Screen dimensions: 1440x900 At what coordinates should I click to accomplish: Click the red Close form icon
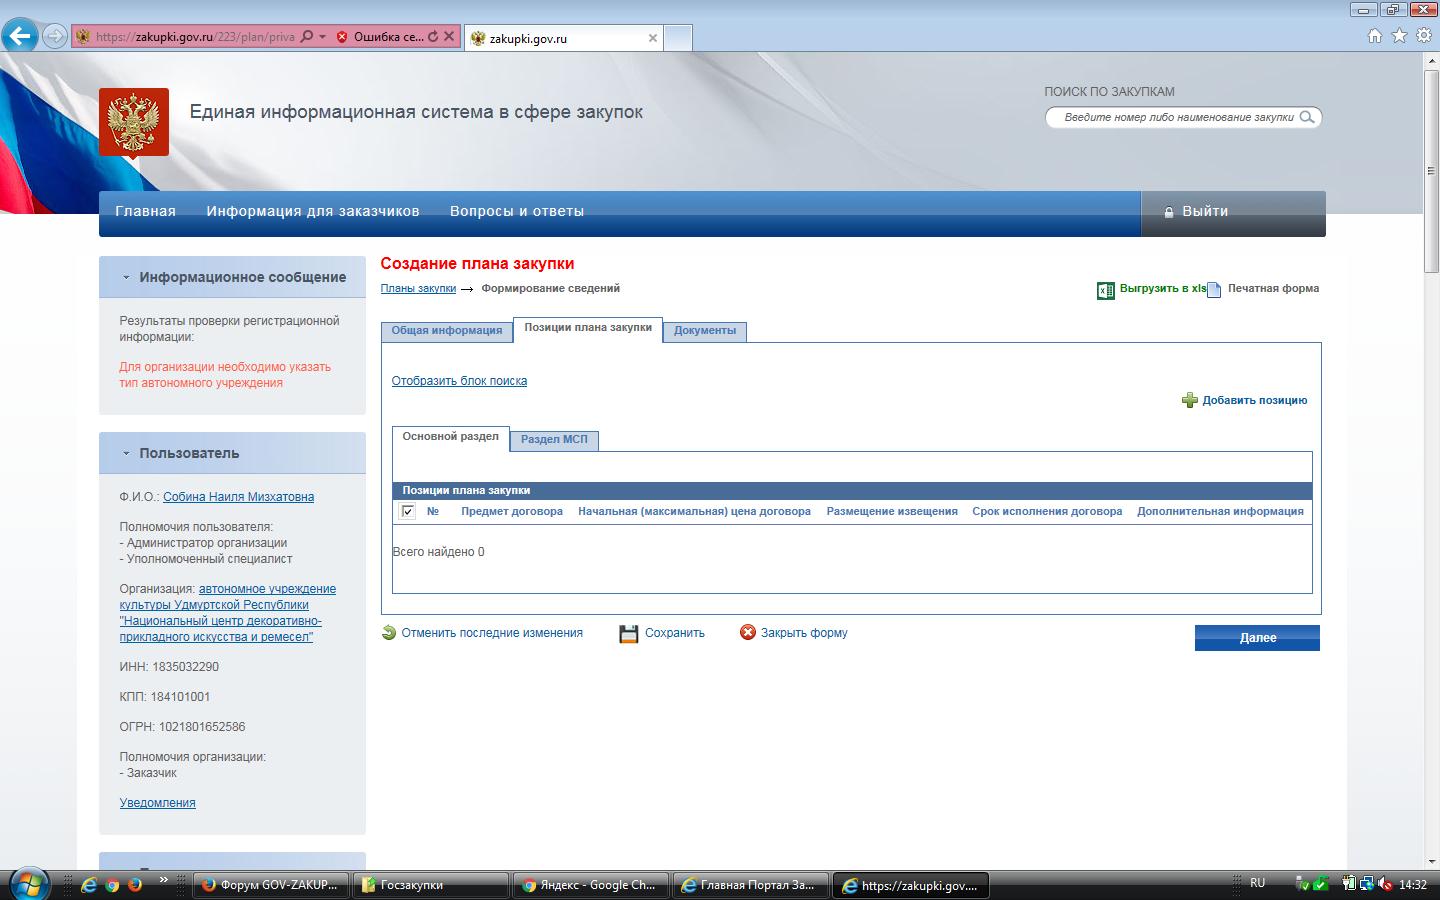point(747,632)
